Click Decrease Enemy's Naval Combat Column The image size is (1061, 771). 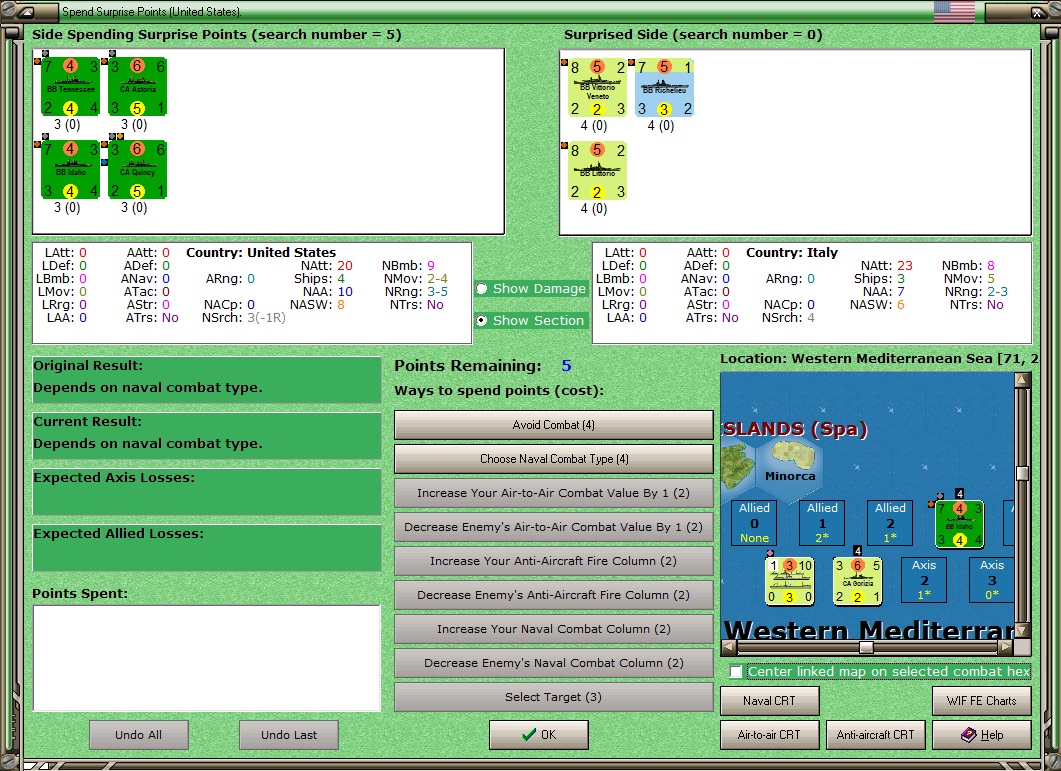pyautogui.click(x=554, y=663)
